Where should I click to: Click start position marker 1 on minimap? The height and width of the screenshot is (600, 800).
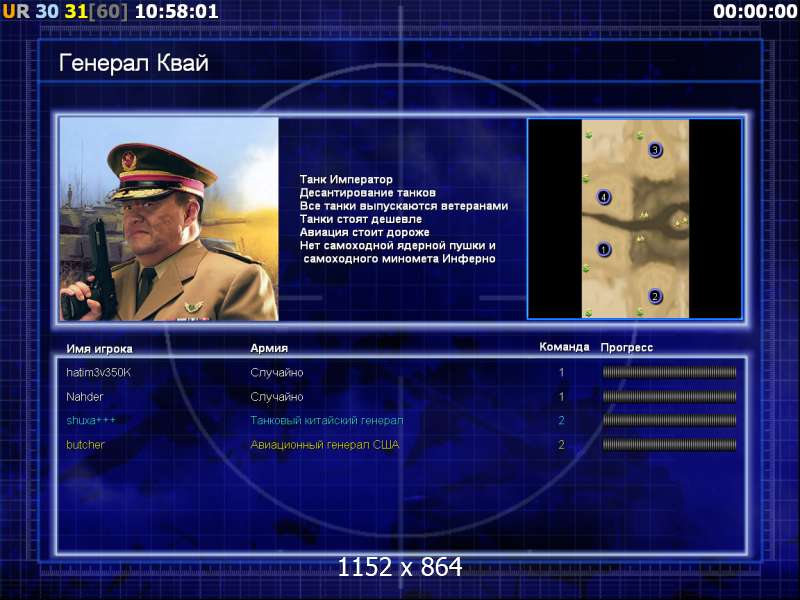click(604, 249)
